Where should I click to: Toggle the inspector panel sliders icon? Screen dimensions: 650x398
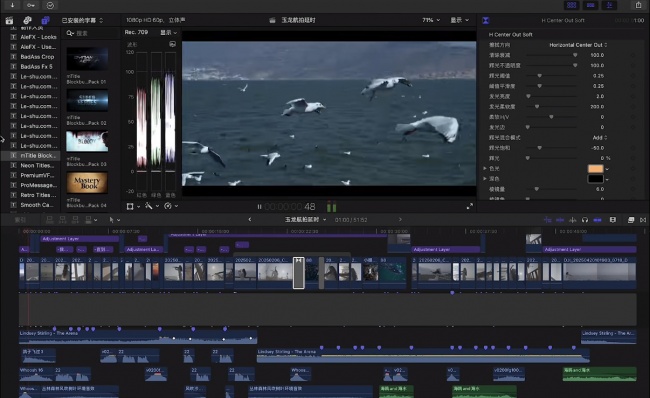[610, 5]
